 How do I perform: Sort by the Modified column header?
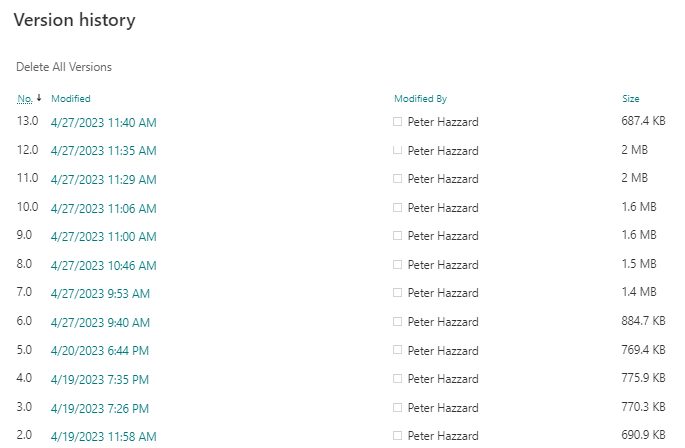[x=71, y=99]
